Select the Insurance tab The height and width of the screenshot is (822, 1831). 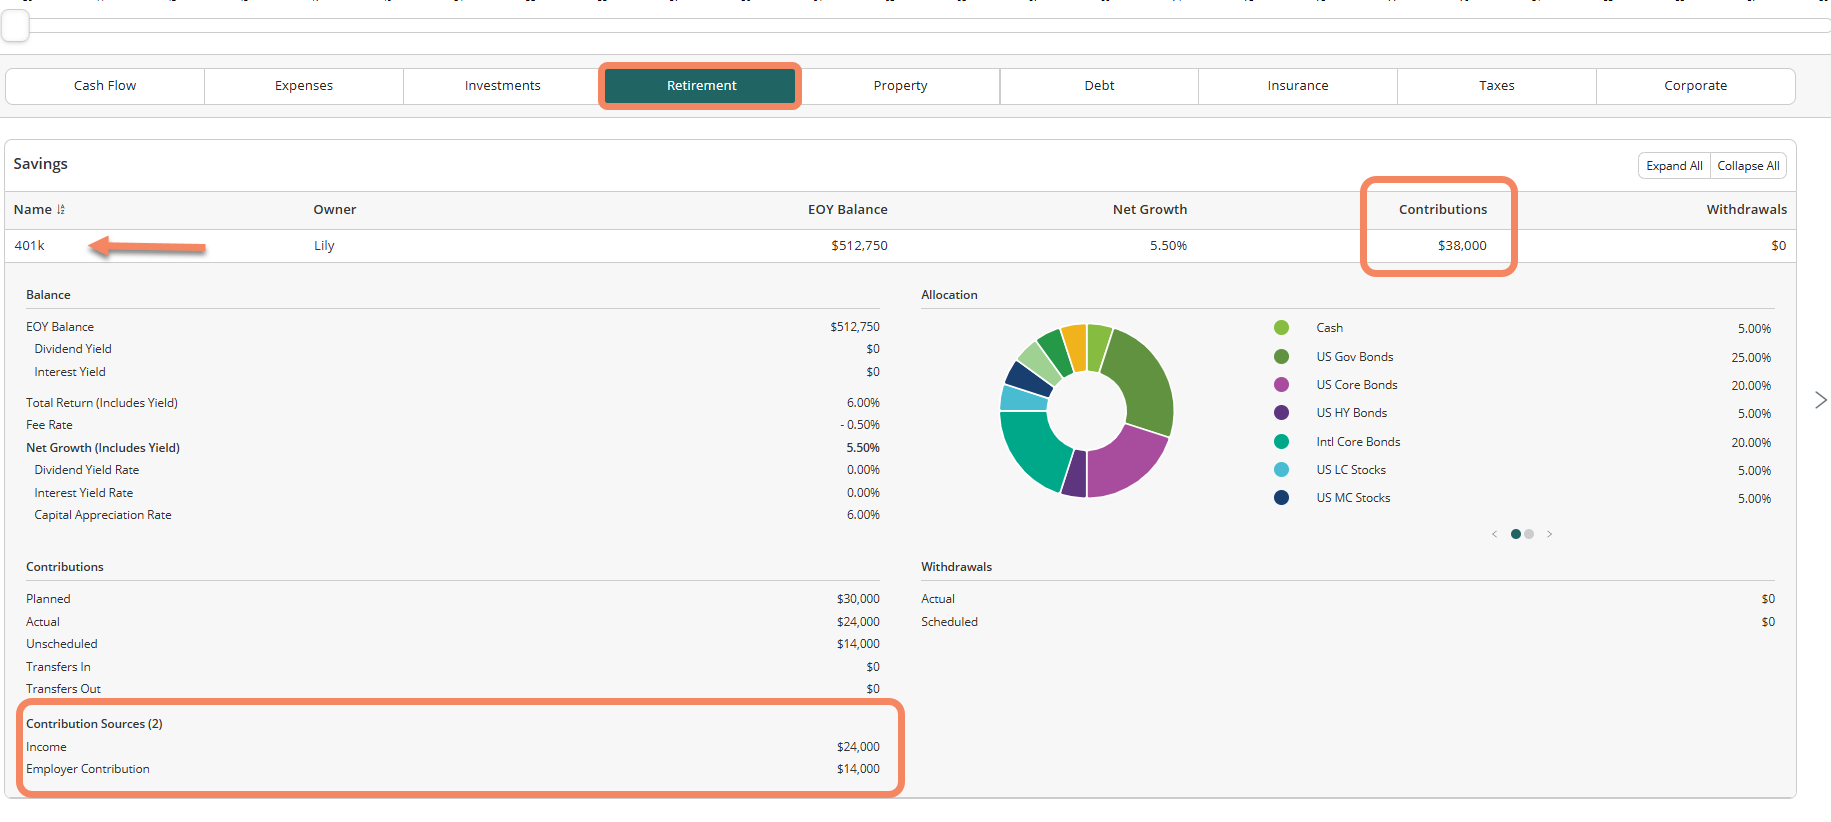coord(1297,86)
